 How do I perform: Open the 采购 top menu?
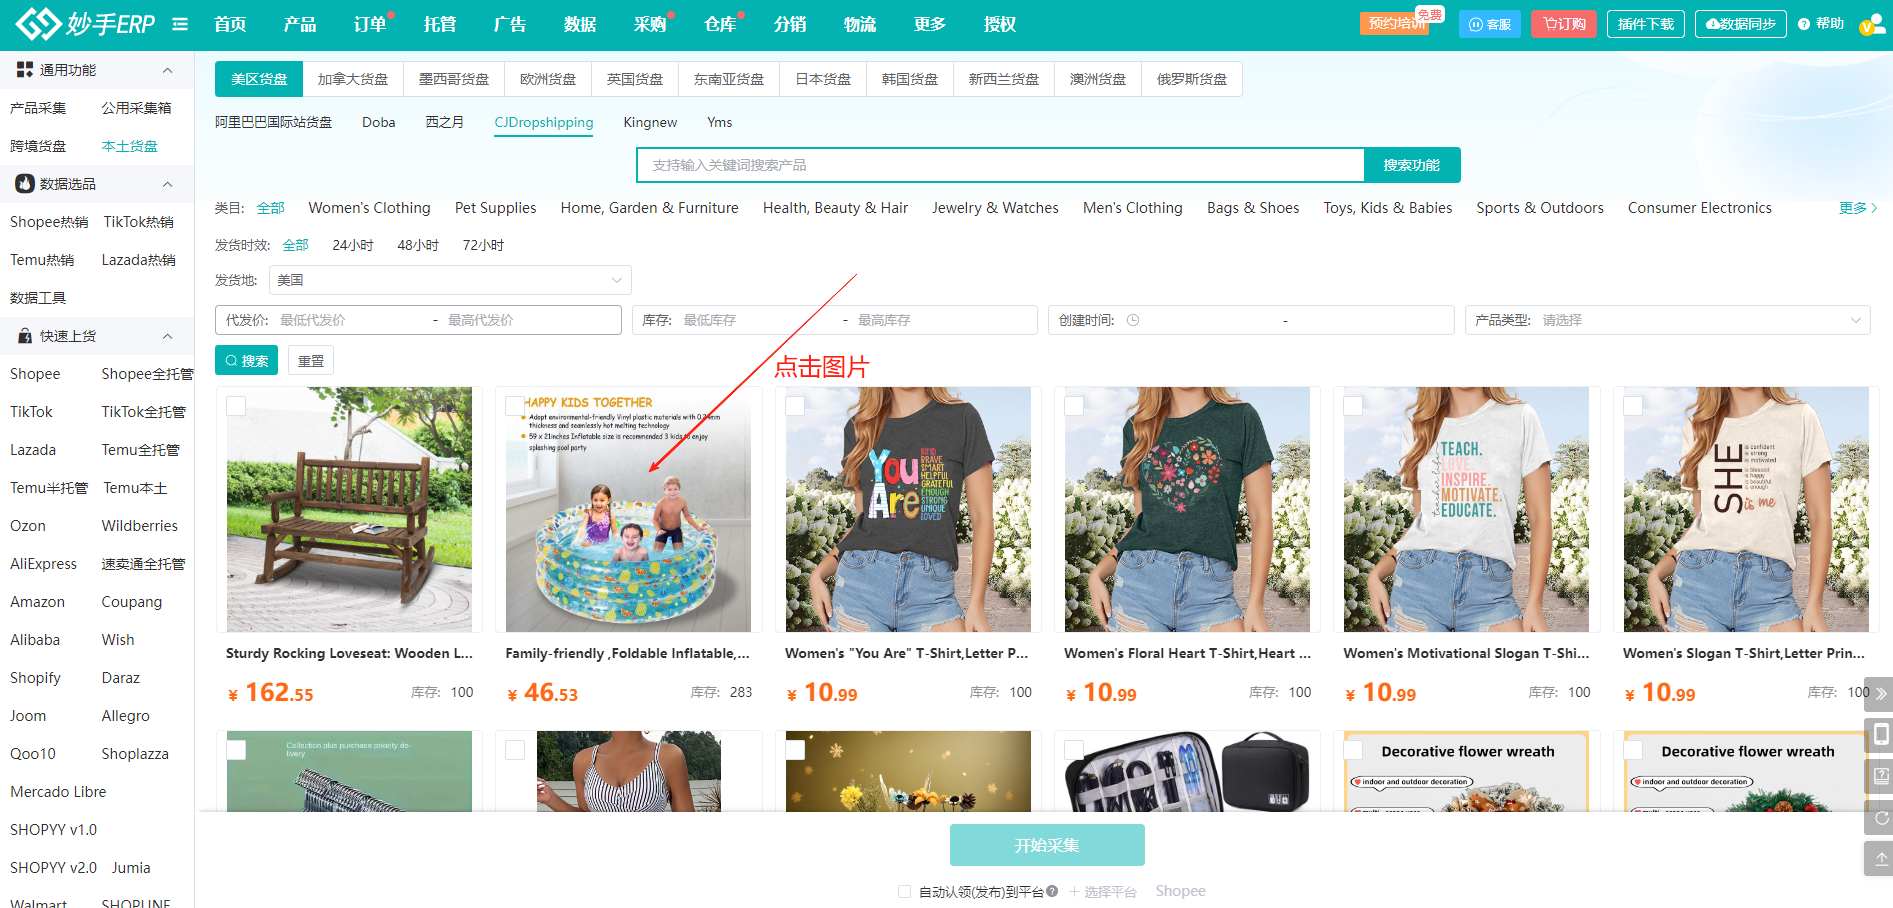pyautogui.click(x=650, y=24)
